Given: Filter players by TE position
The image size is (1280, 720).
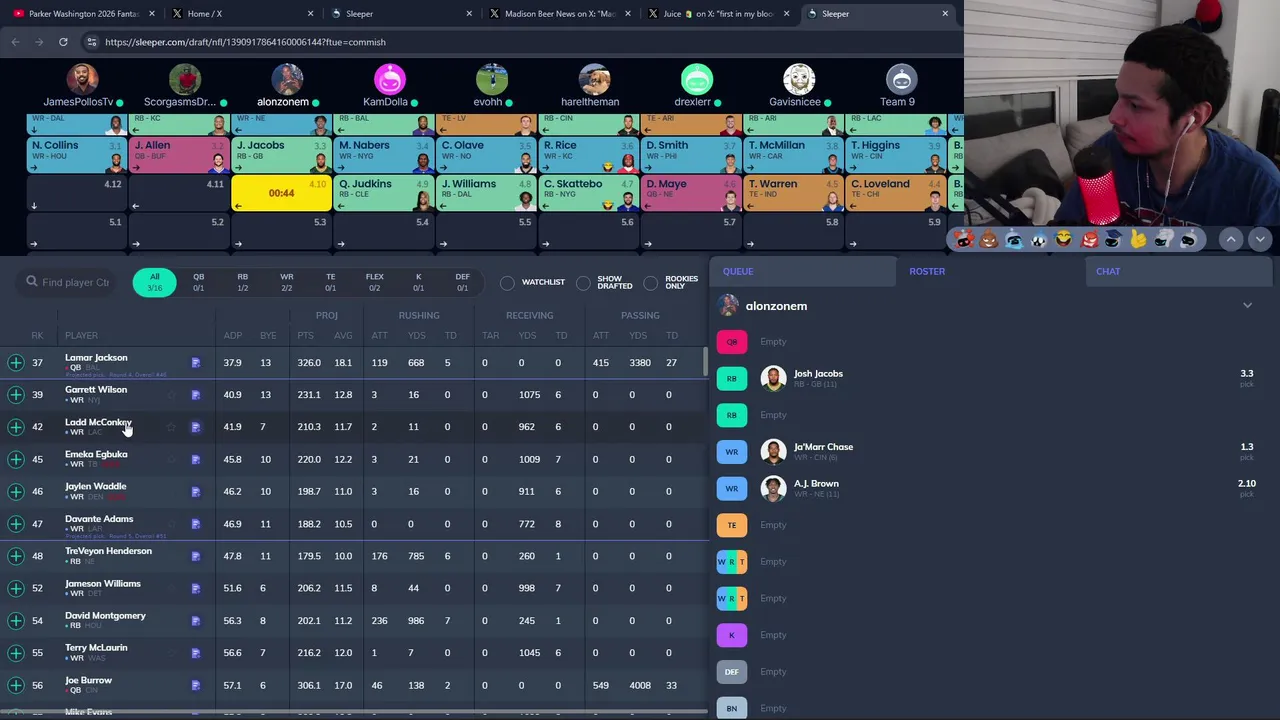Looking at the screenshot, I should pyautogui.click(x=330, y=282).
